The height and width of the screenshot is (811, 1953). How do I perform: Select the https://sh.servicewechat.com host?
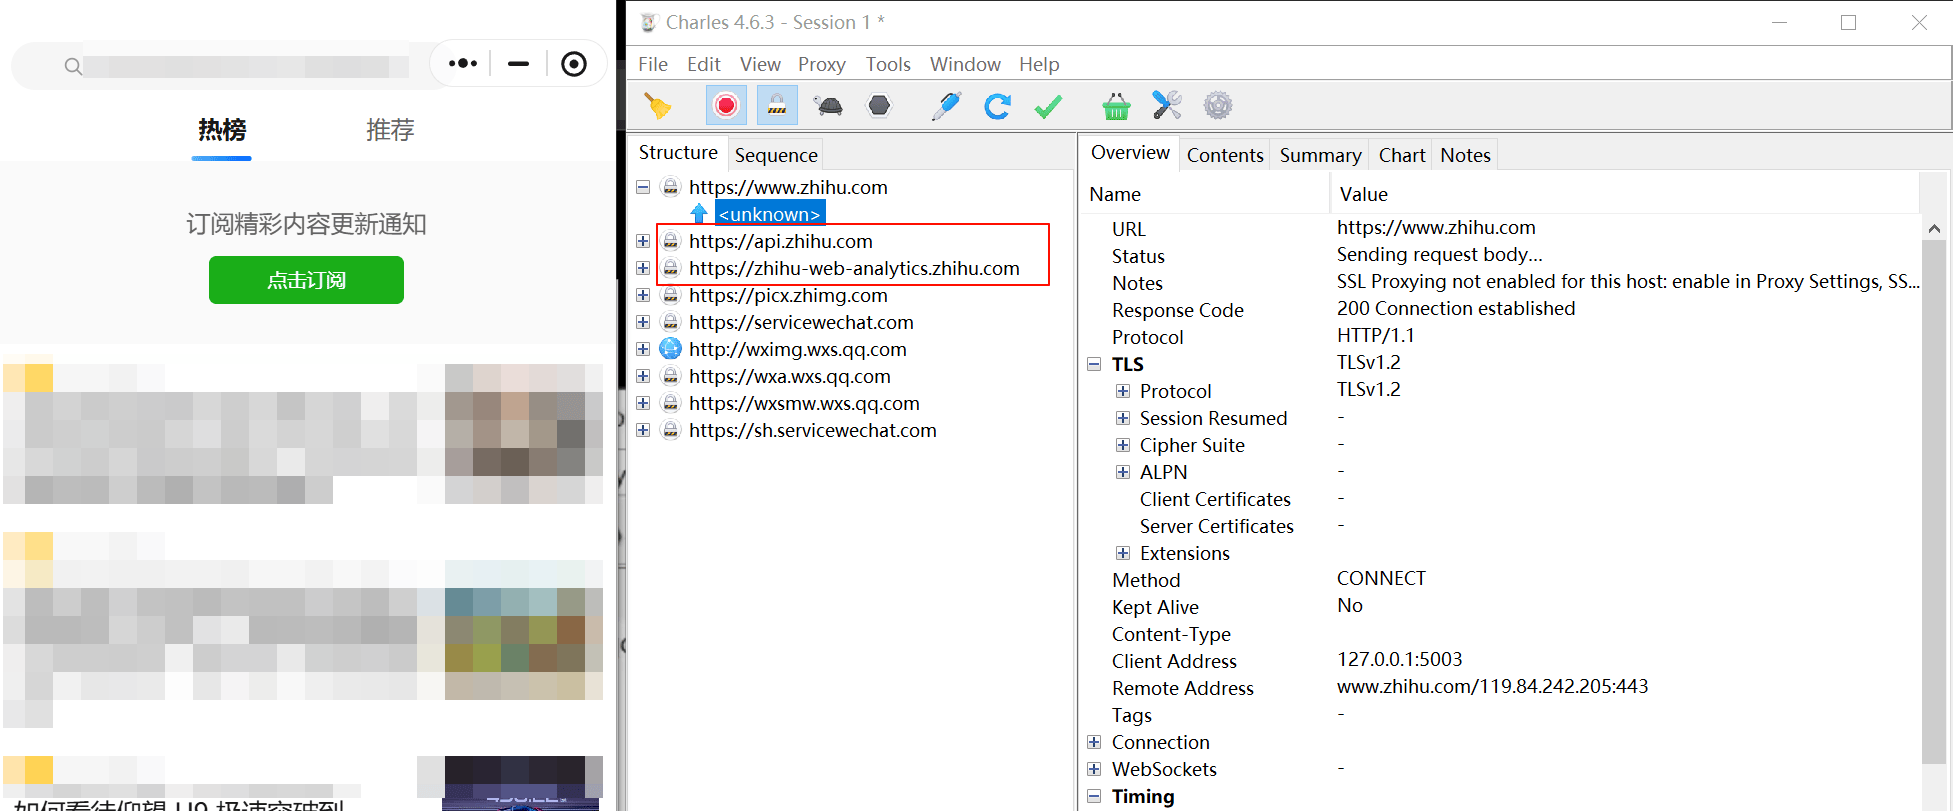812,430
